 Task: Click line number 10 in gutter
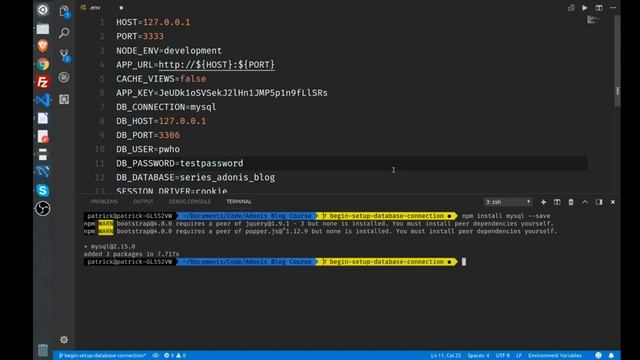coord(100,149)
